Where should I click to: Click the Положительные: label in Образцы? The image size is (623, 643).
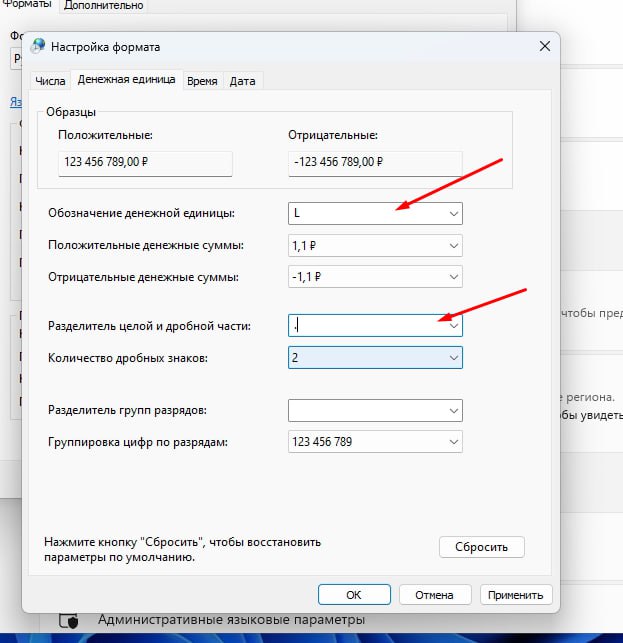105,135
